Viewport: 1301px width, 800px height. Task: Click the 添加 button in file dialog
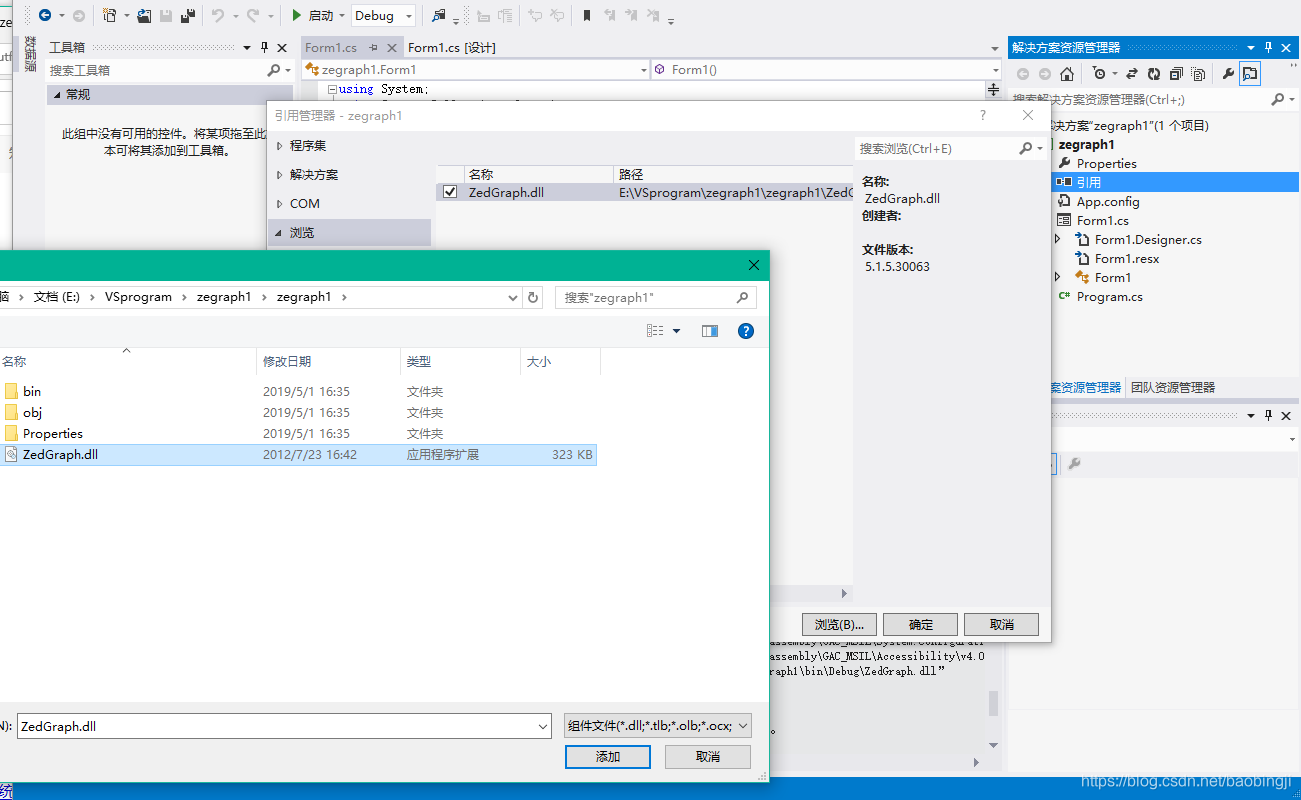pos(608,756)
